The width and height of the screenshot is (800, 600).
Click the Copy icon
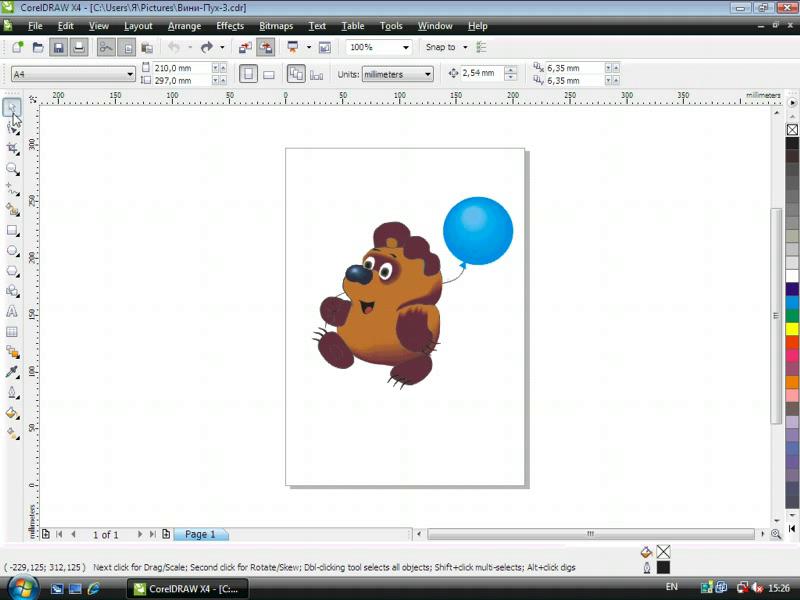(127, 47)
